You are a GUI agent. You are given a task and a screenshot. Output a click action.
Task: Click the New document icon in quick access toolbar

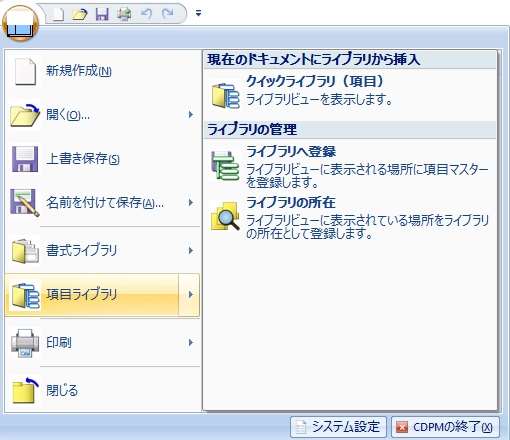click(x=59, y=14)
